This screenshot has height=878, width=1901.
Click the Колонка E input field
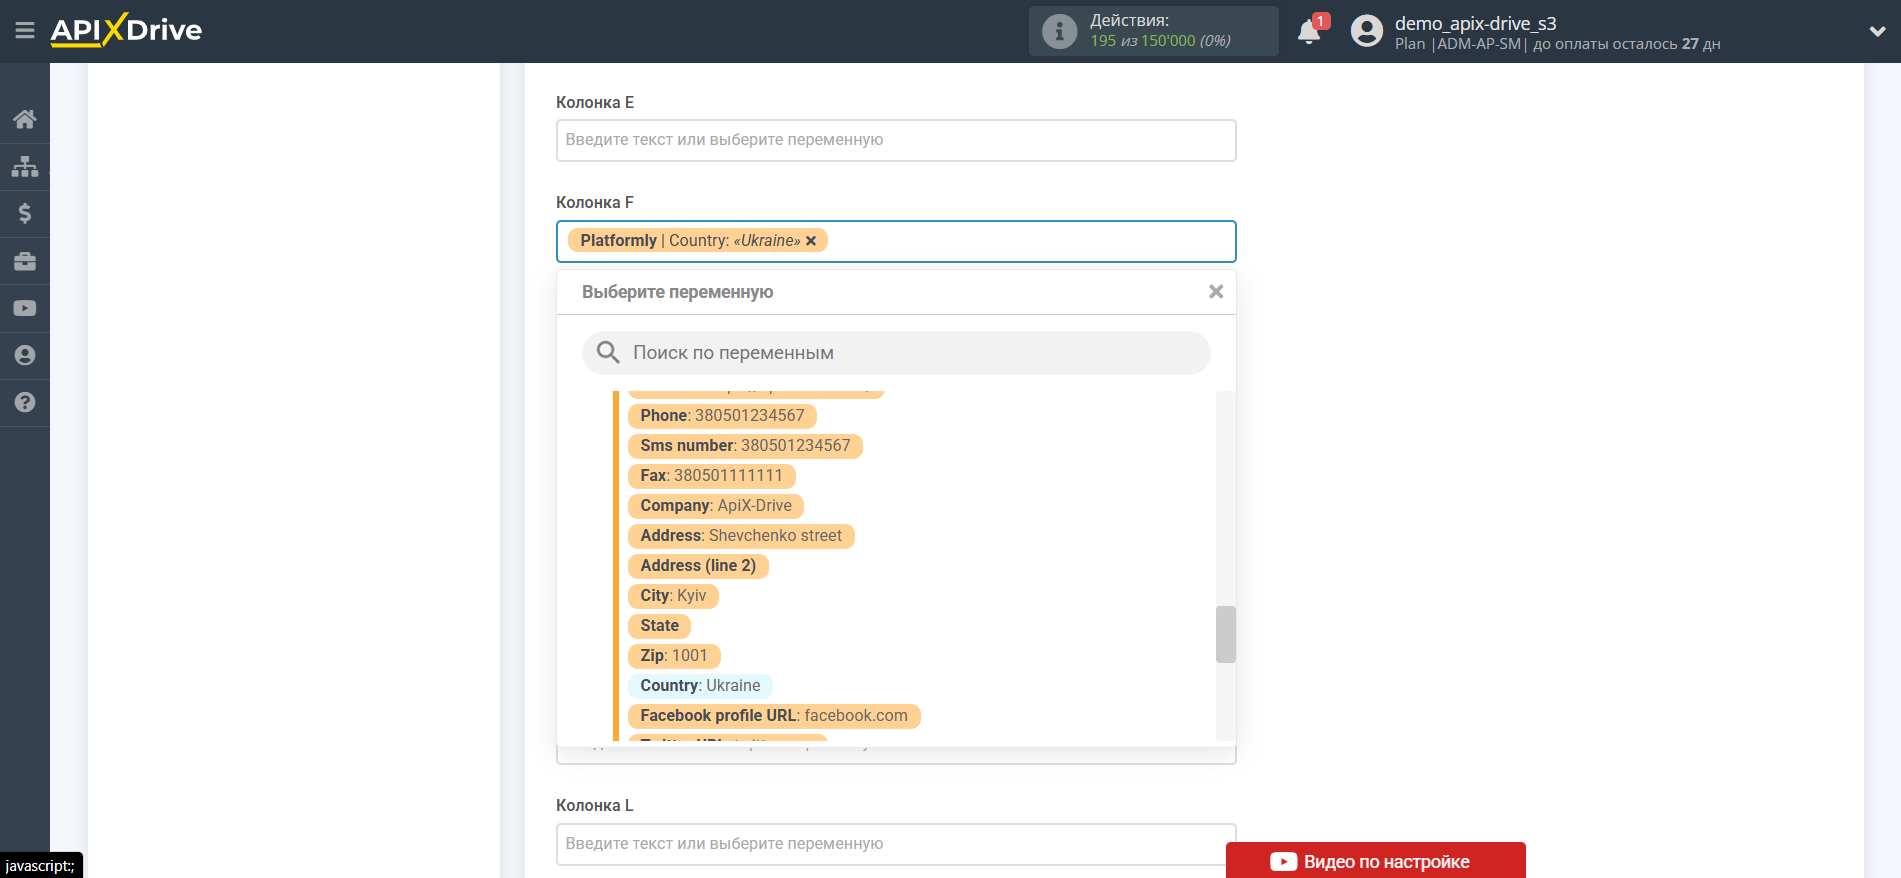[895, 140]
